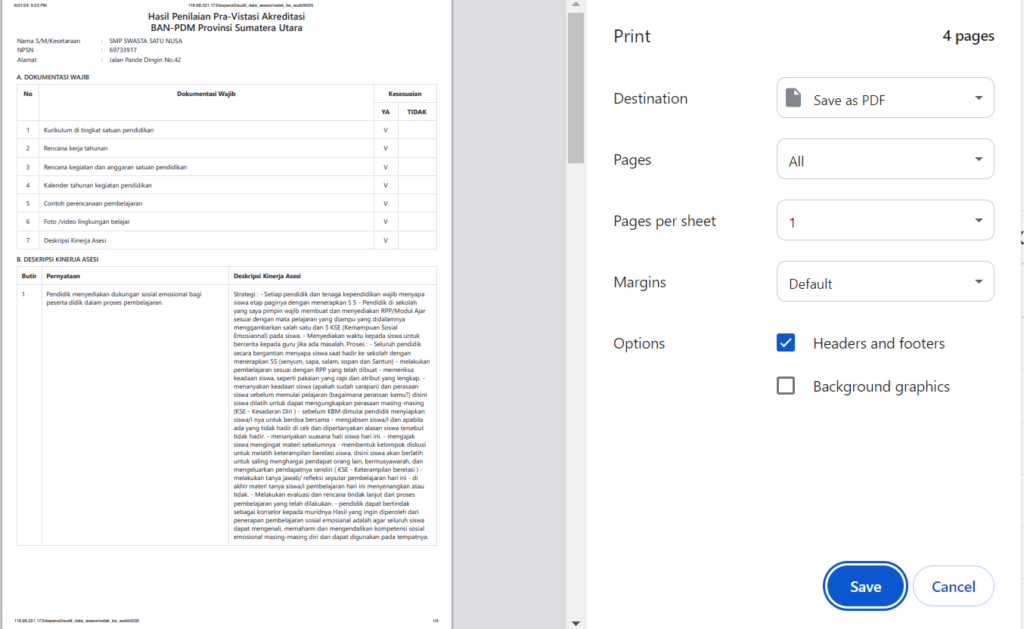1024x629 pixels.
Task: Click the 'Headers and footers' label text
Action: 878,343
